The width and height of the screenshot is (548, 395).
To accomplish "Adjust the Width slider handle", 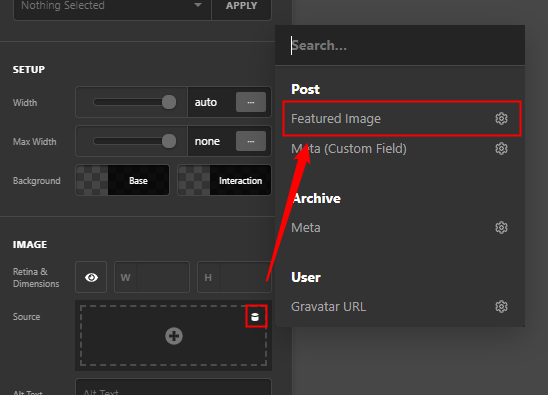I will [x=169, y=102].
